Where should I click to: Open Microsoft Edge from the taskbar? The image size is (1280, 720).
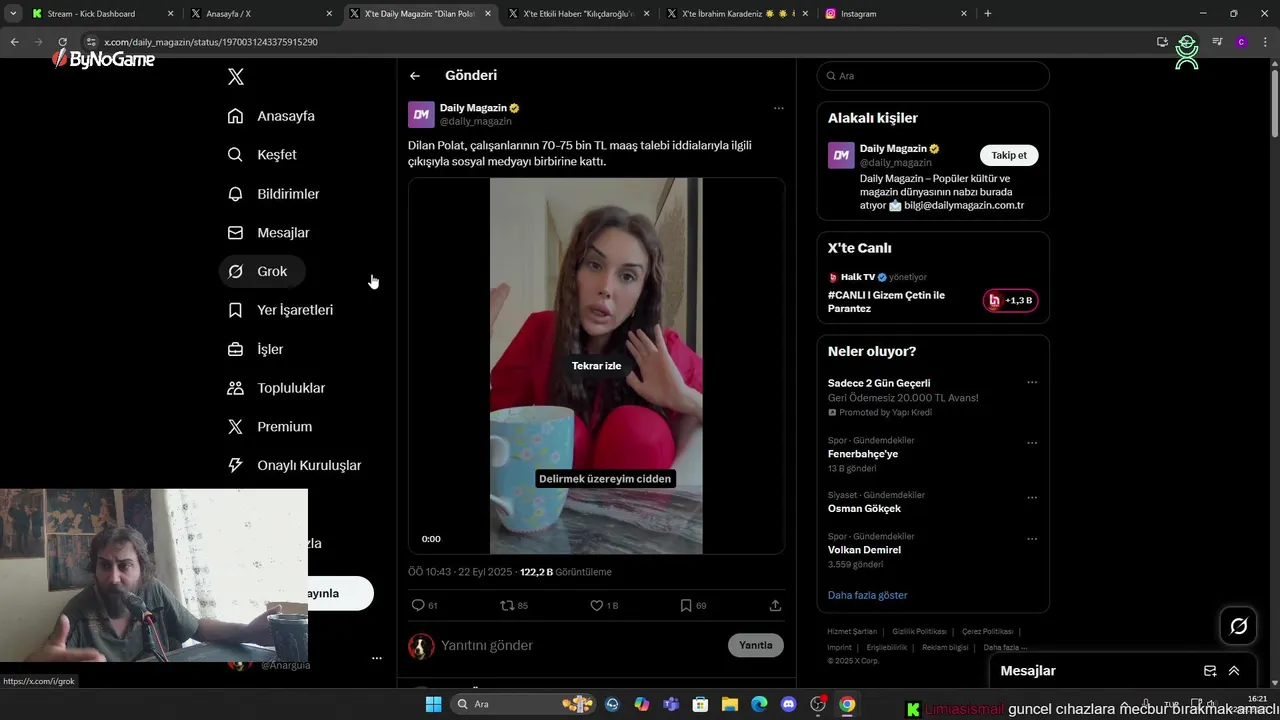click(x=759, y=704)
